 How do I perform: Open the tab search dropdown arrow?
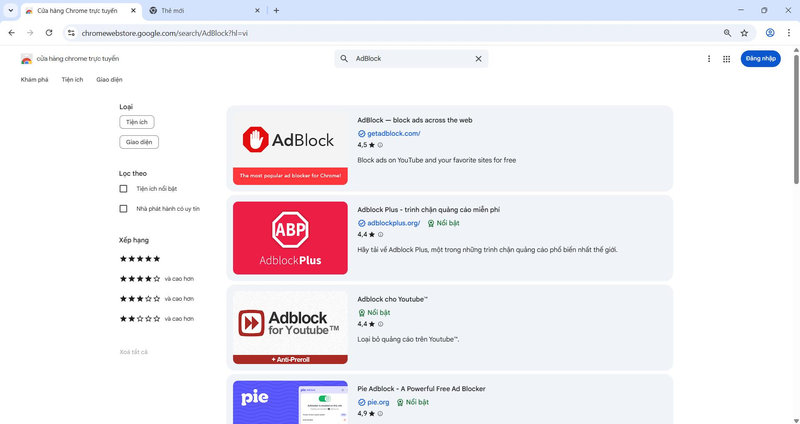pos(10,10)
